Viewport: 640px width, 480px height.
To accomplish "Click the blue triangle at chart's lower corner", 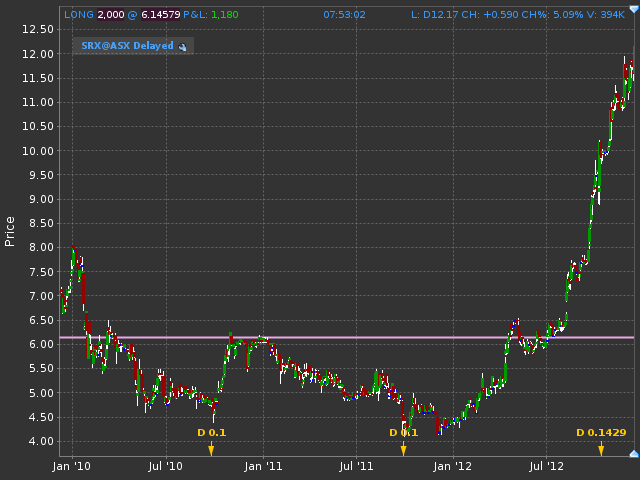I will 634,453.
